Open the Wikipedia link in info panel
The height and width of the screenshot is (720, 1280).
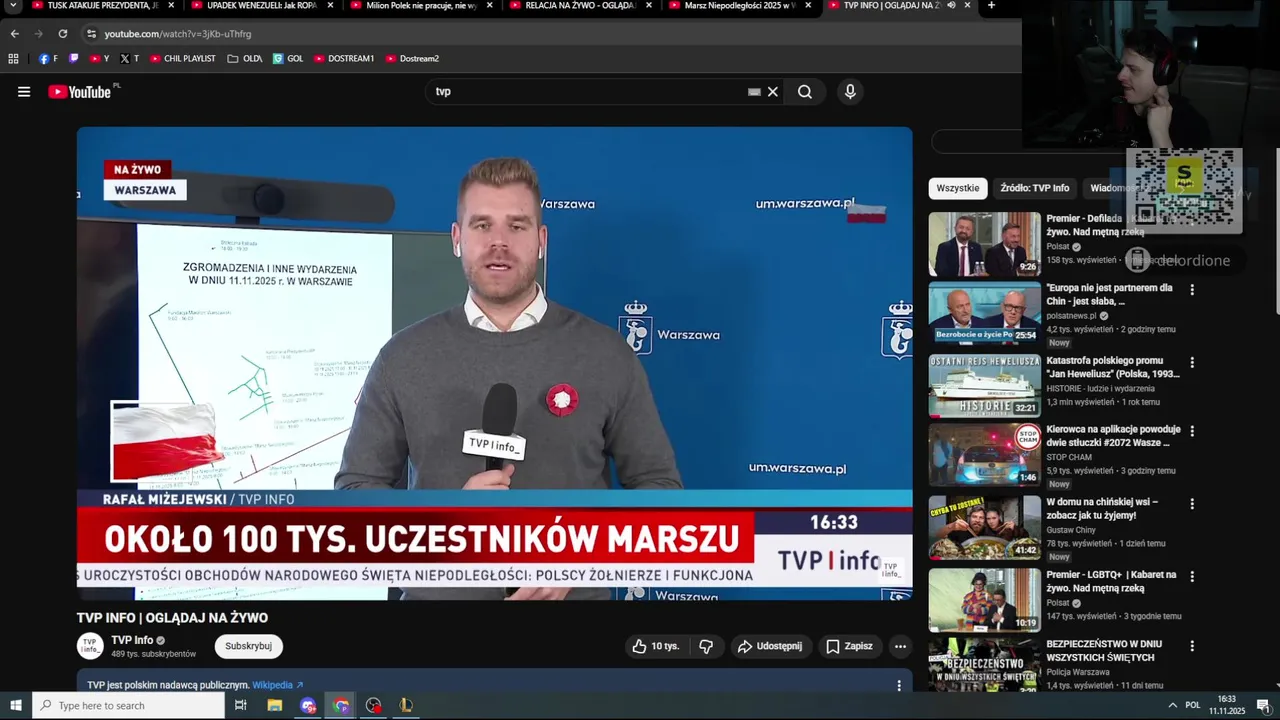277,685
